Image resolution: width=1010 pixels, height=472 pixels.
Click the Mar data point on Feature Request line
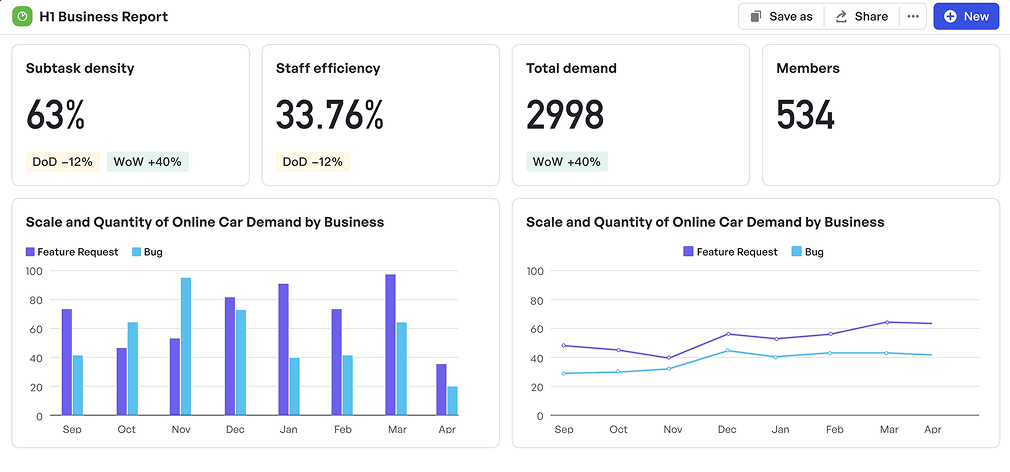pyautogui.click(x=888, y=322)
